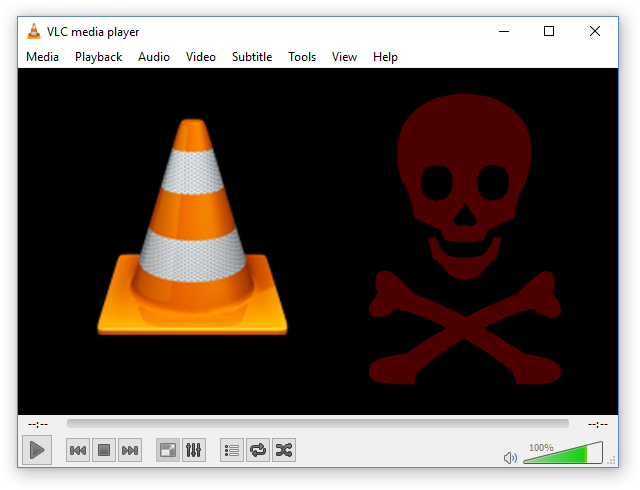Toggle the remaining time label on right
The image size is (640, 490).
coord(598,425)
